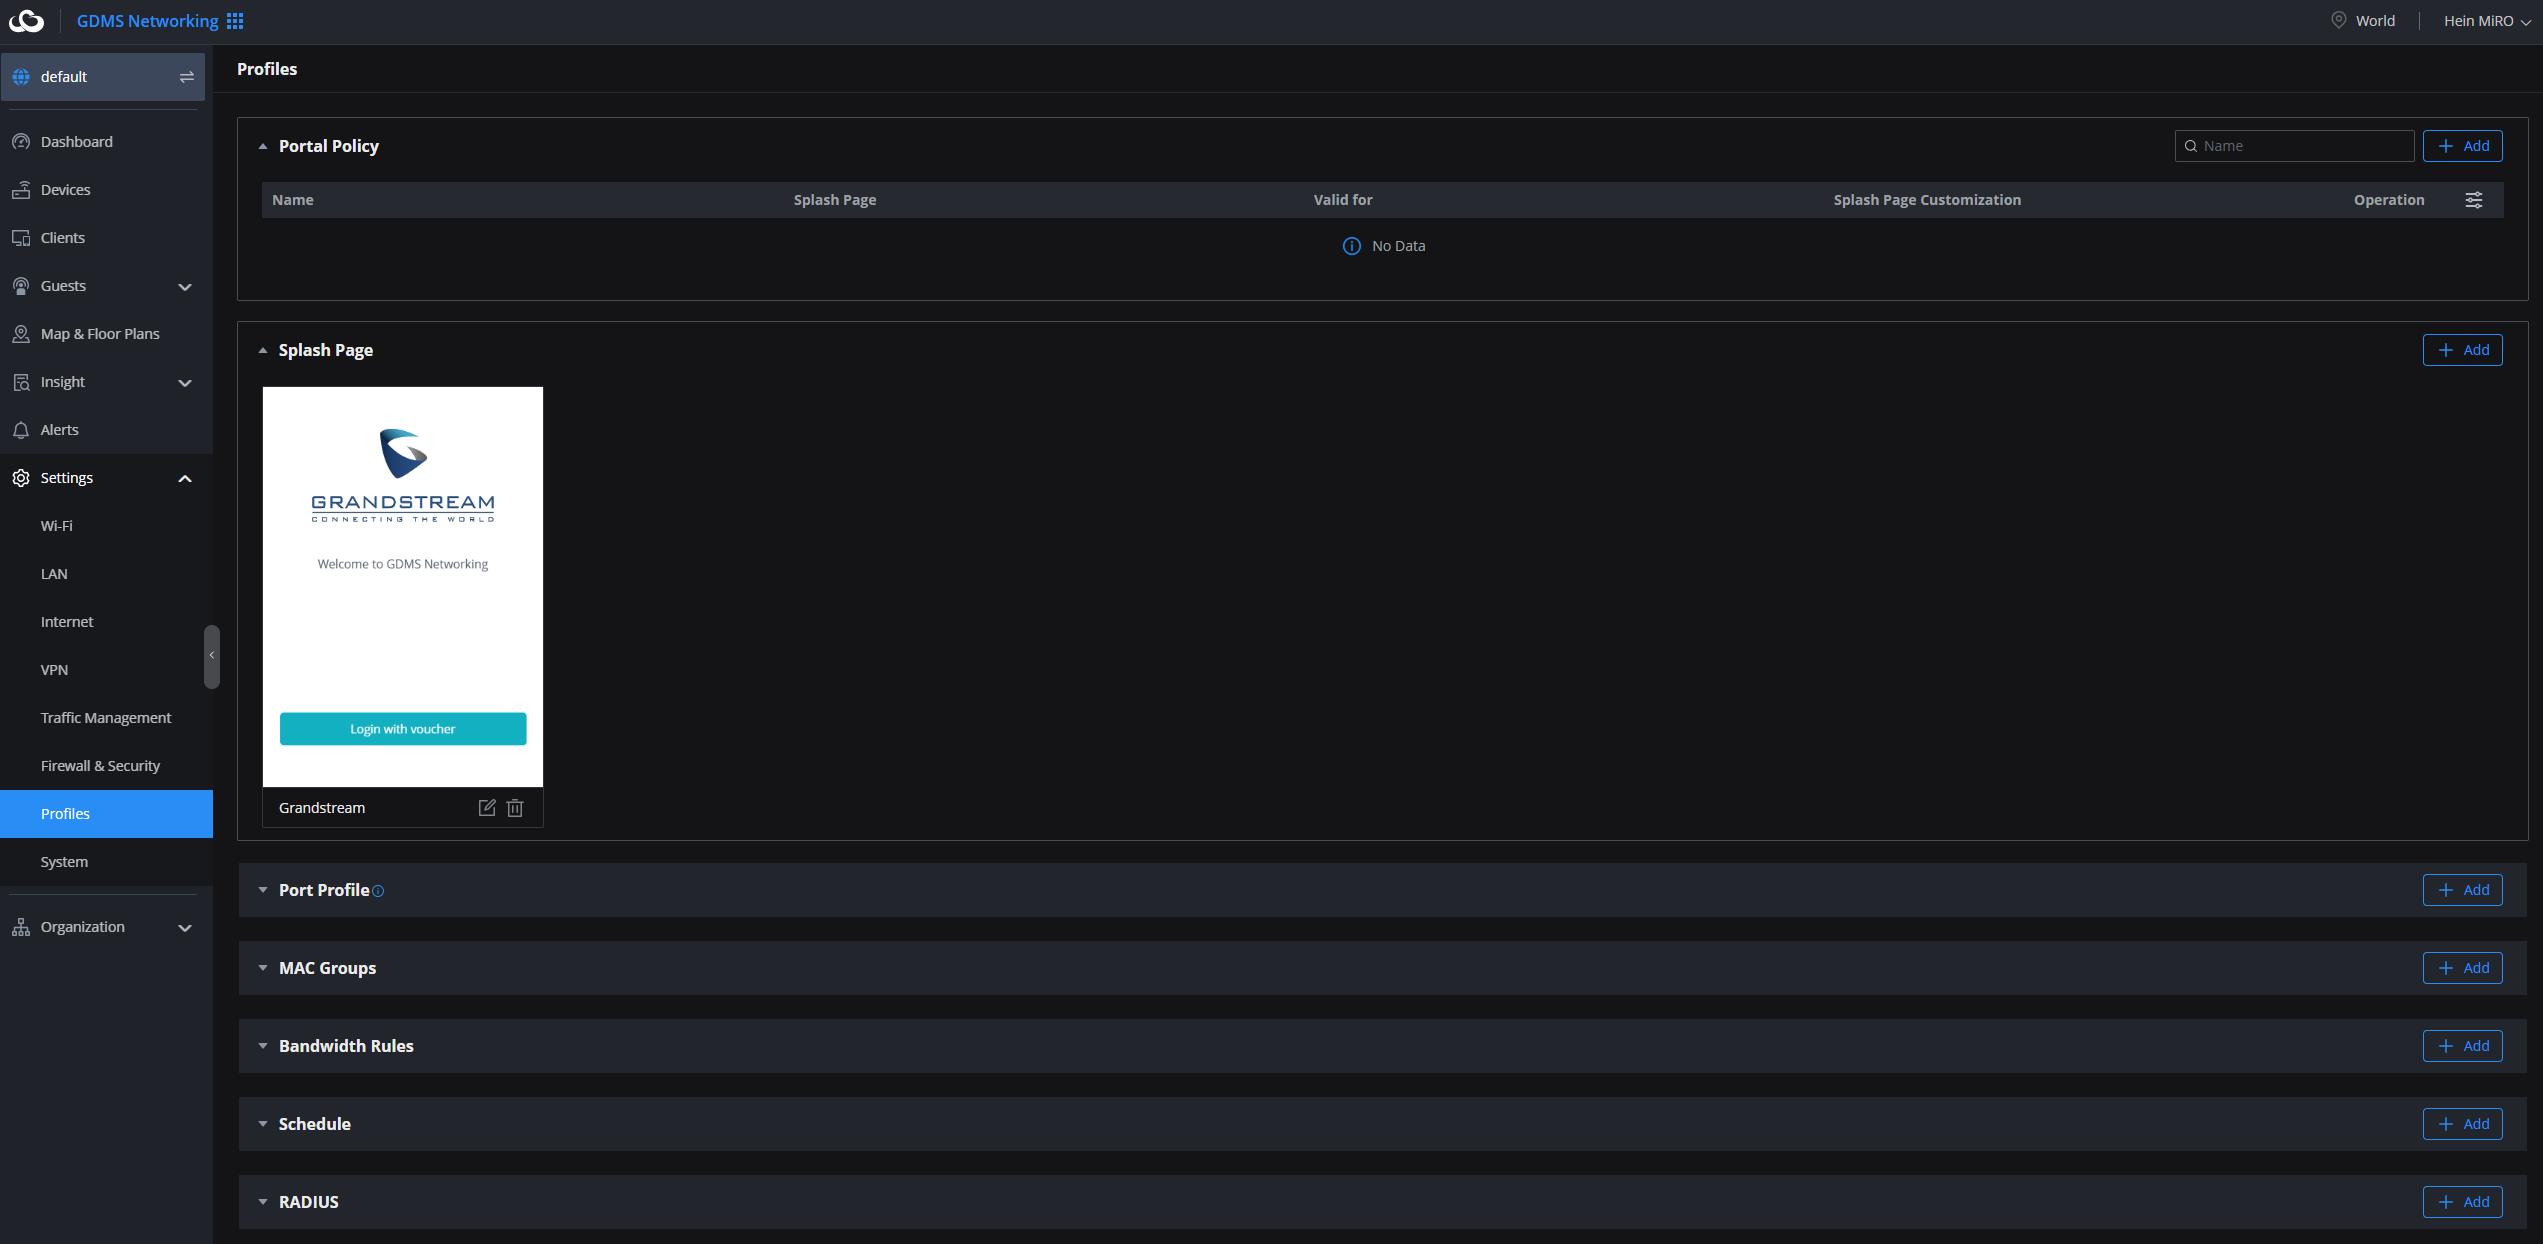Click the delete trash icon for Grandstream

click(515, 808)
